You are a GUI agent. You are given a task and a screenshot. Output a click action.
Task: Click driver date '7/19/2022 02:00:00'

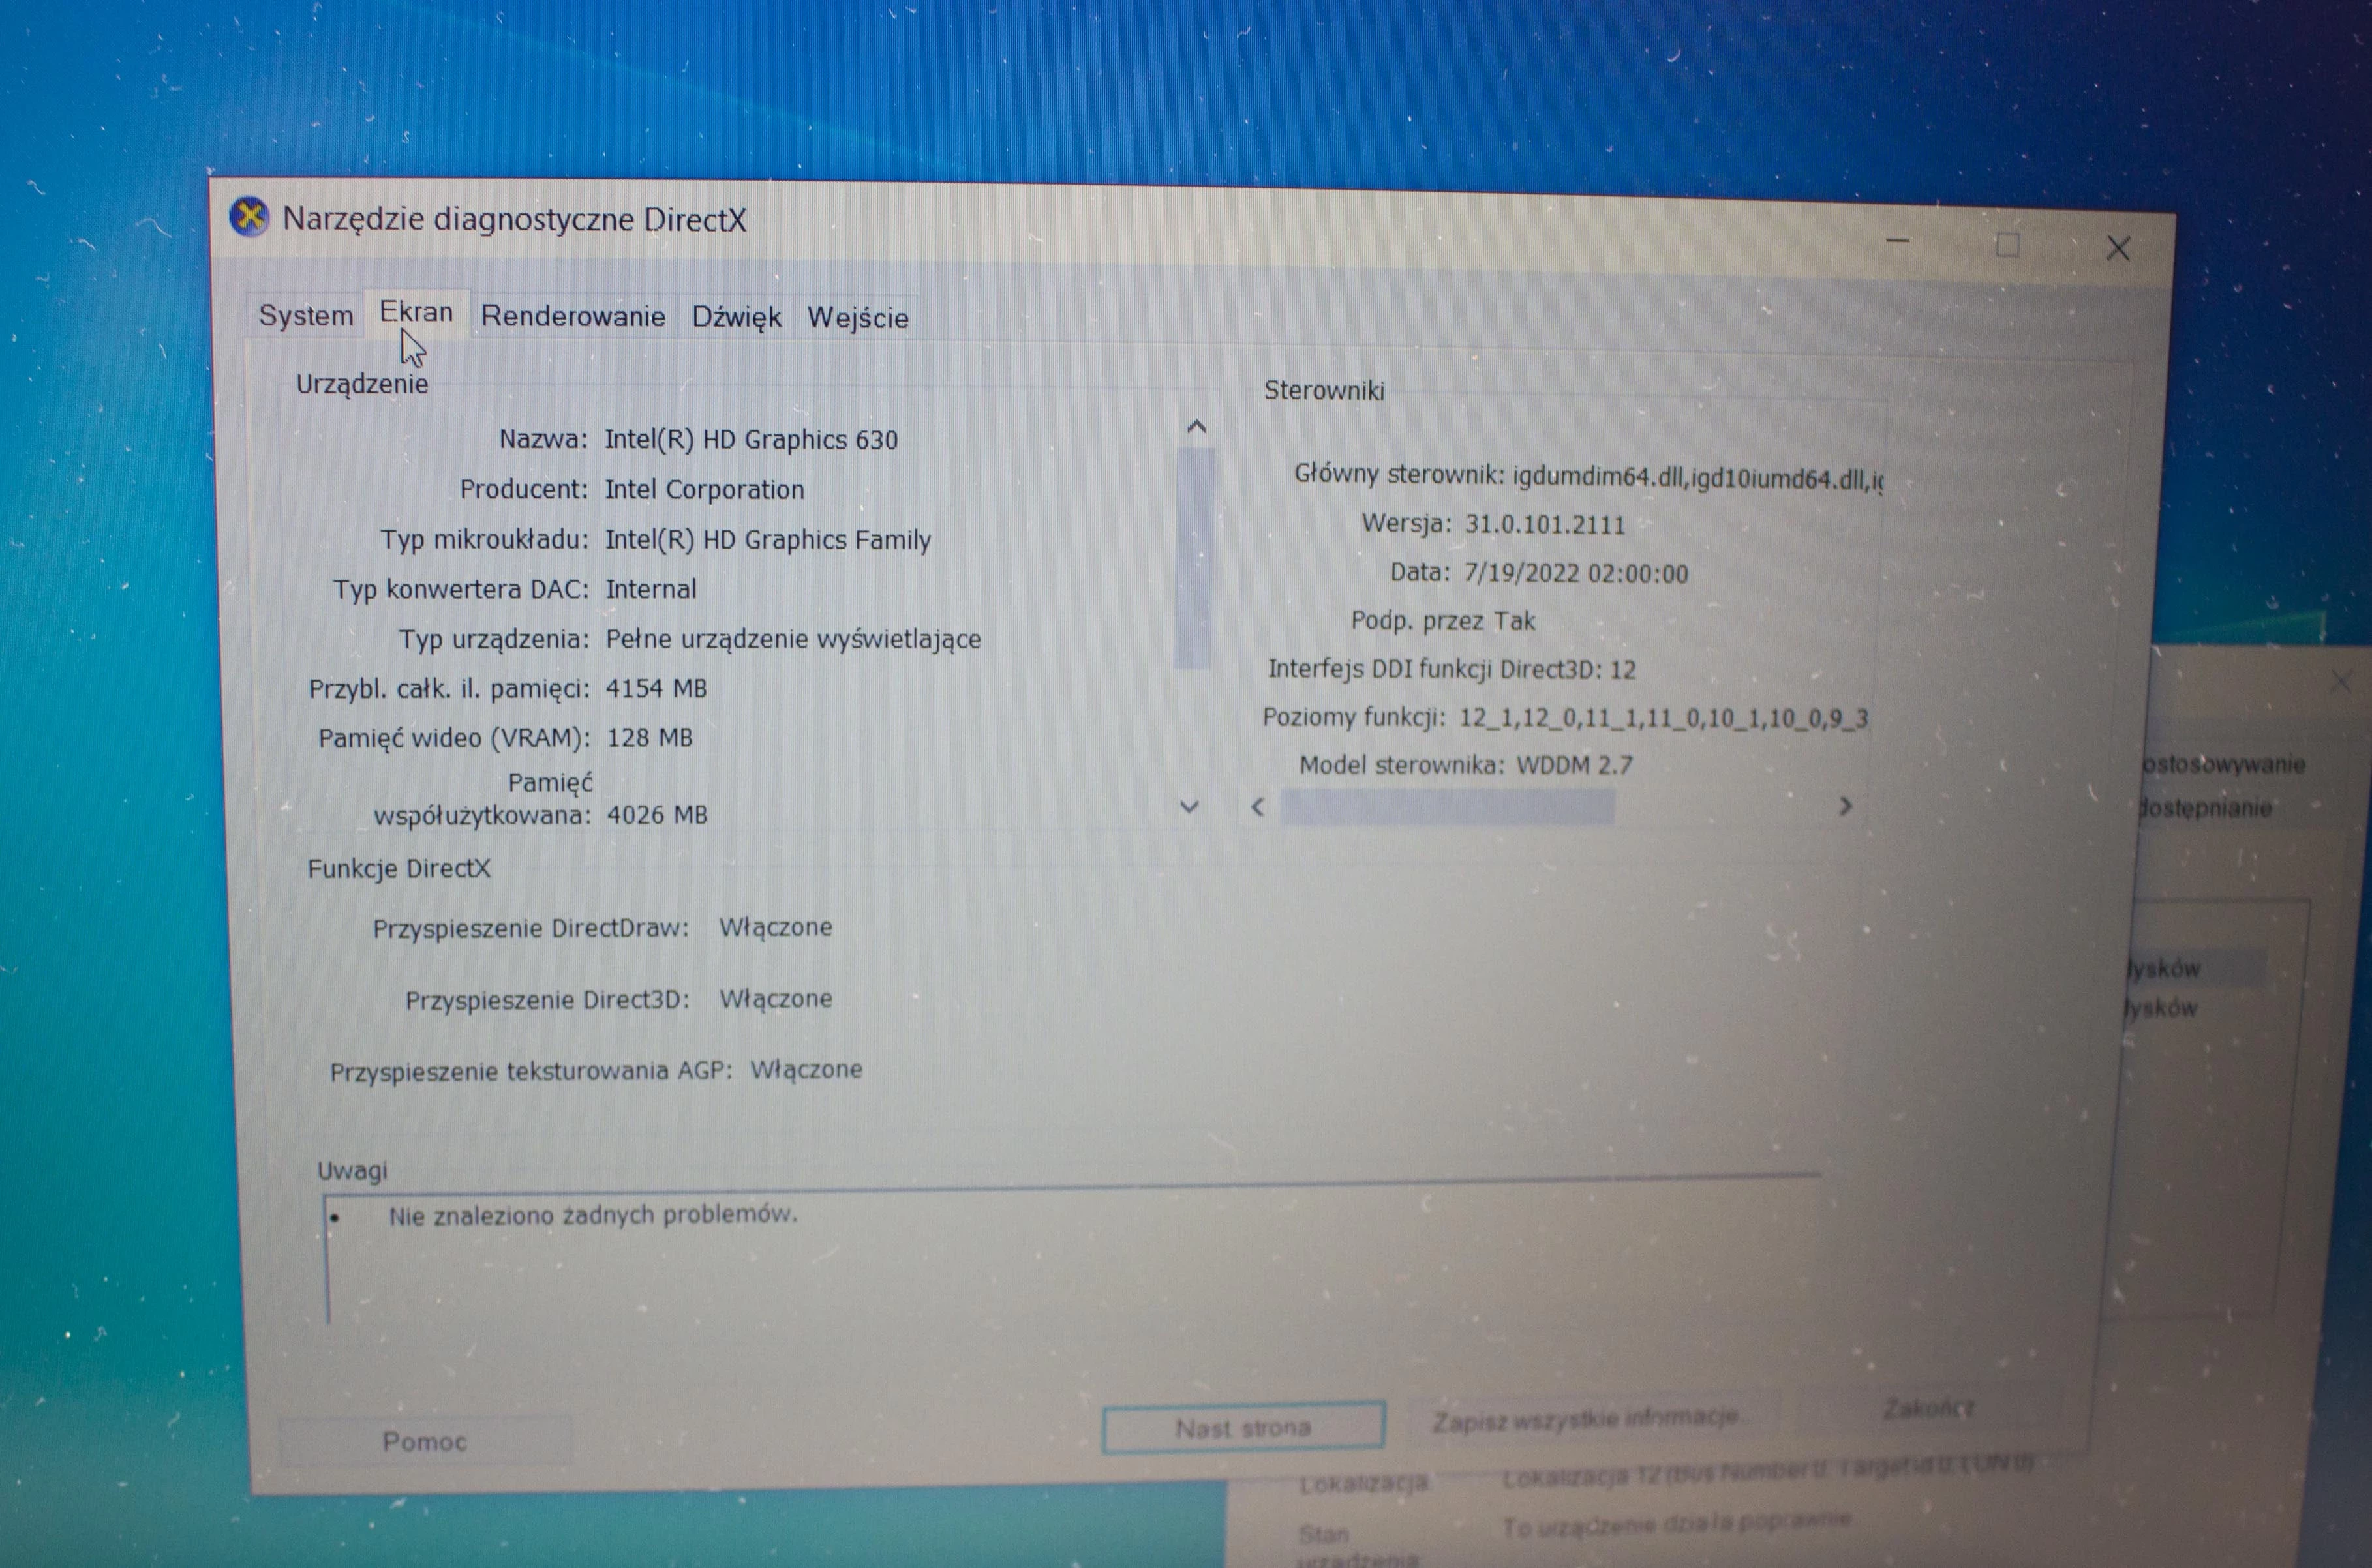pos(1576,574)
